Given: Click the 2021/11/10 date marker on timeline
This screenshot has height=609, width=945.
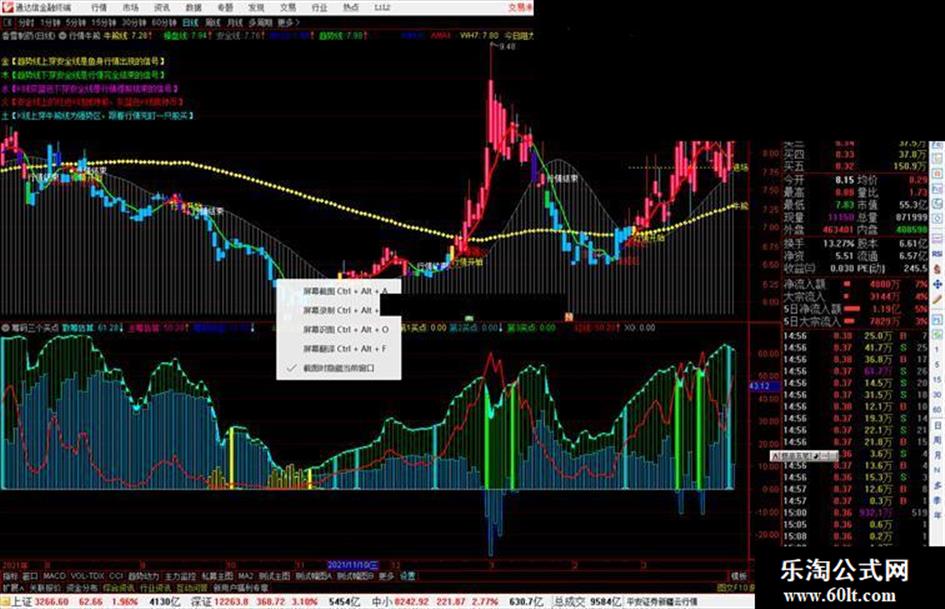Looking at the screenshot, I should 353,566.
